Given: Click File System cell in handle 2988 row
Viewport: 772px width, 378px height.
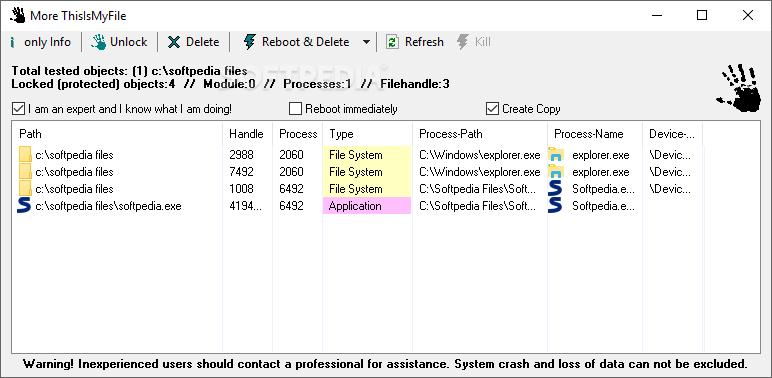Looking at the screenshot, I should [367, 155].
